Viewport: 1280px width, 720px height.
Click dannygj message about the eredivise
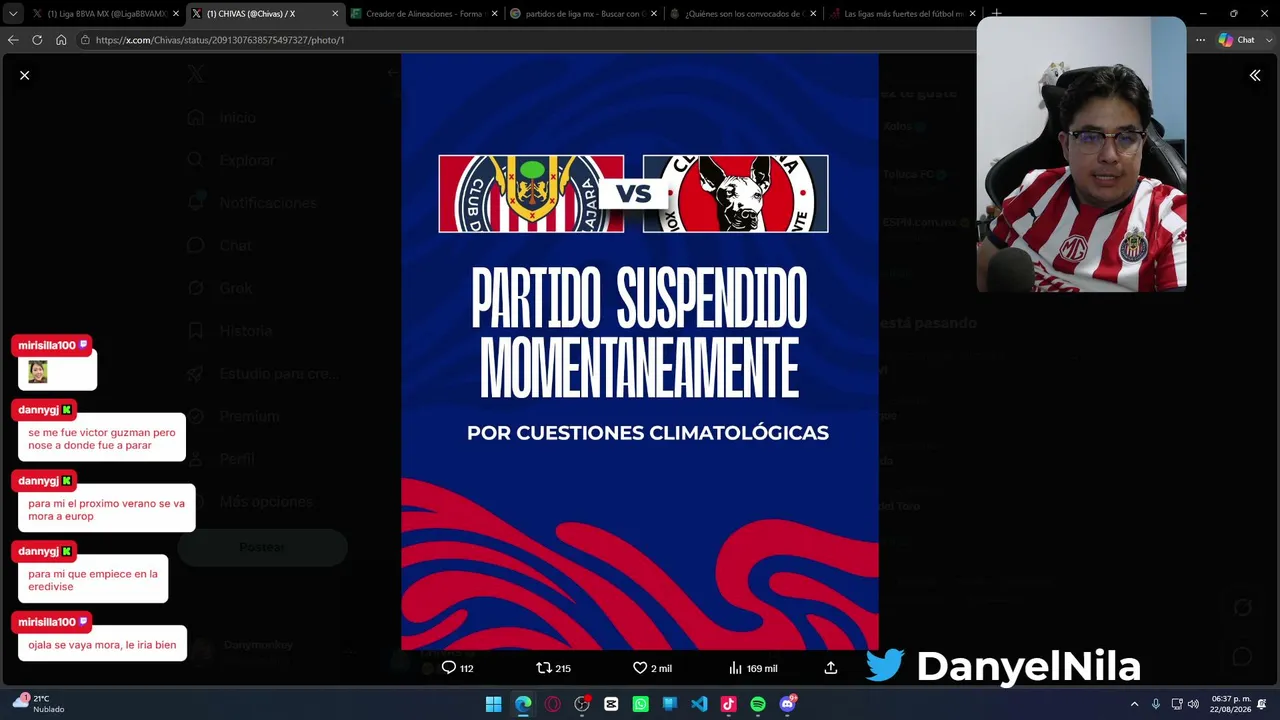(93, 580)
